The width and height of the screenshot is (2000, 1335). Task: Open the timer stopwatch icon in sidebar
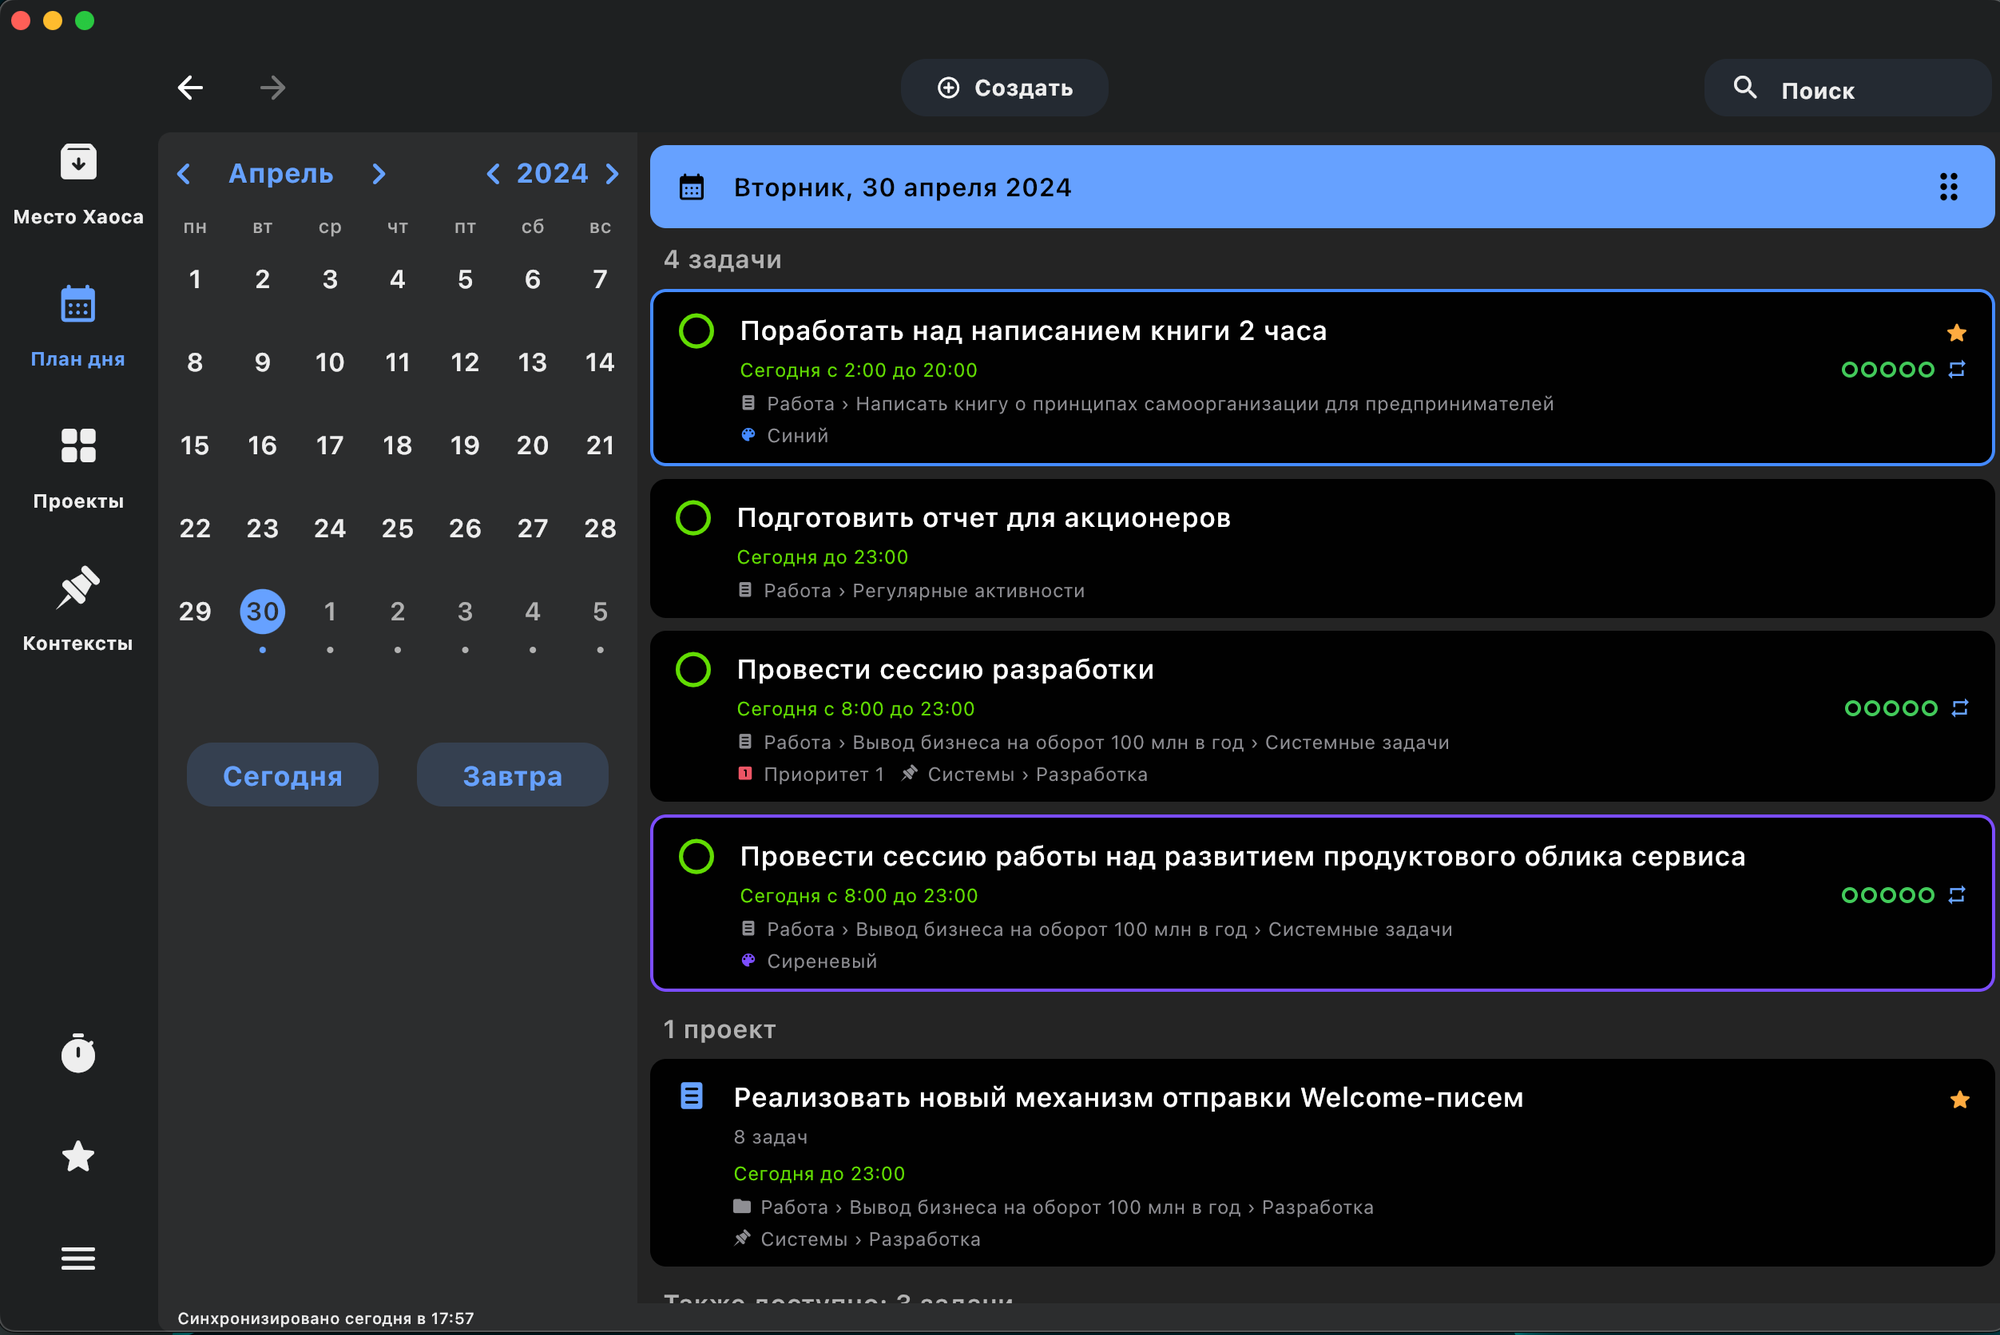(78, 1054)
